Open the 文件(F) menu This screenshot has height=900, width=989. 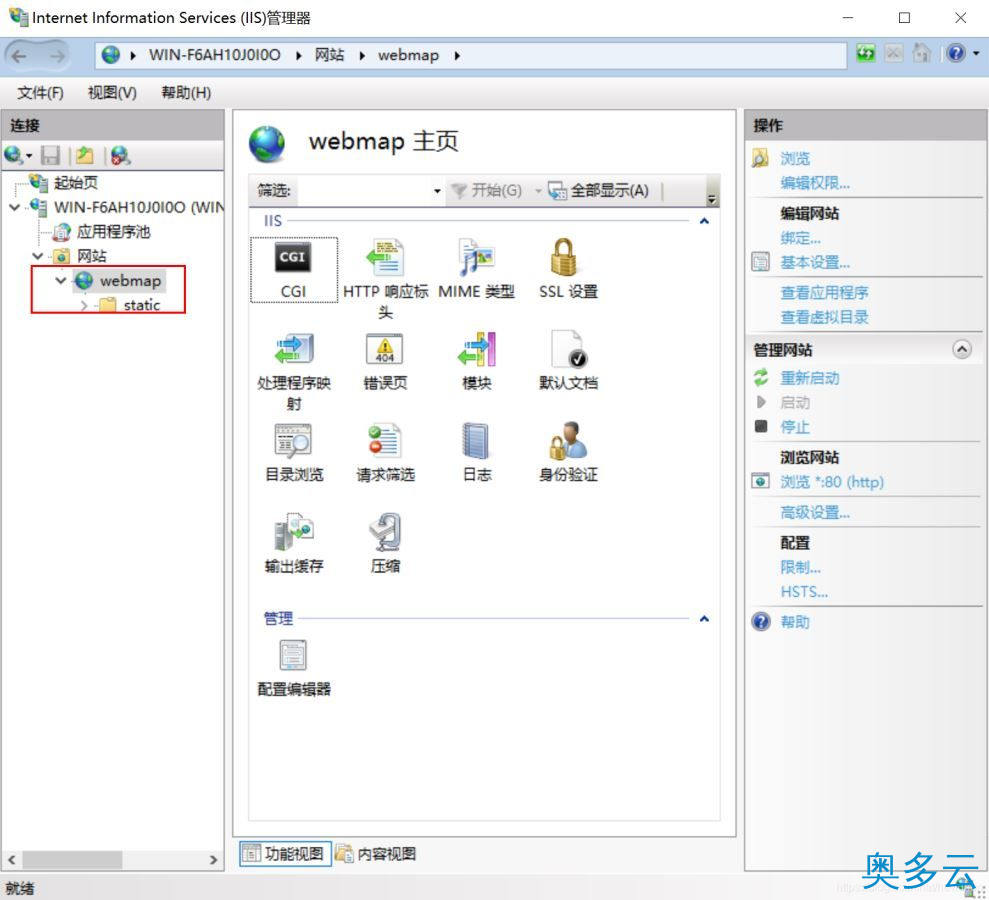tap(40, 93)
